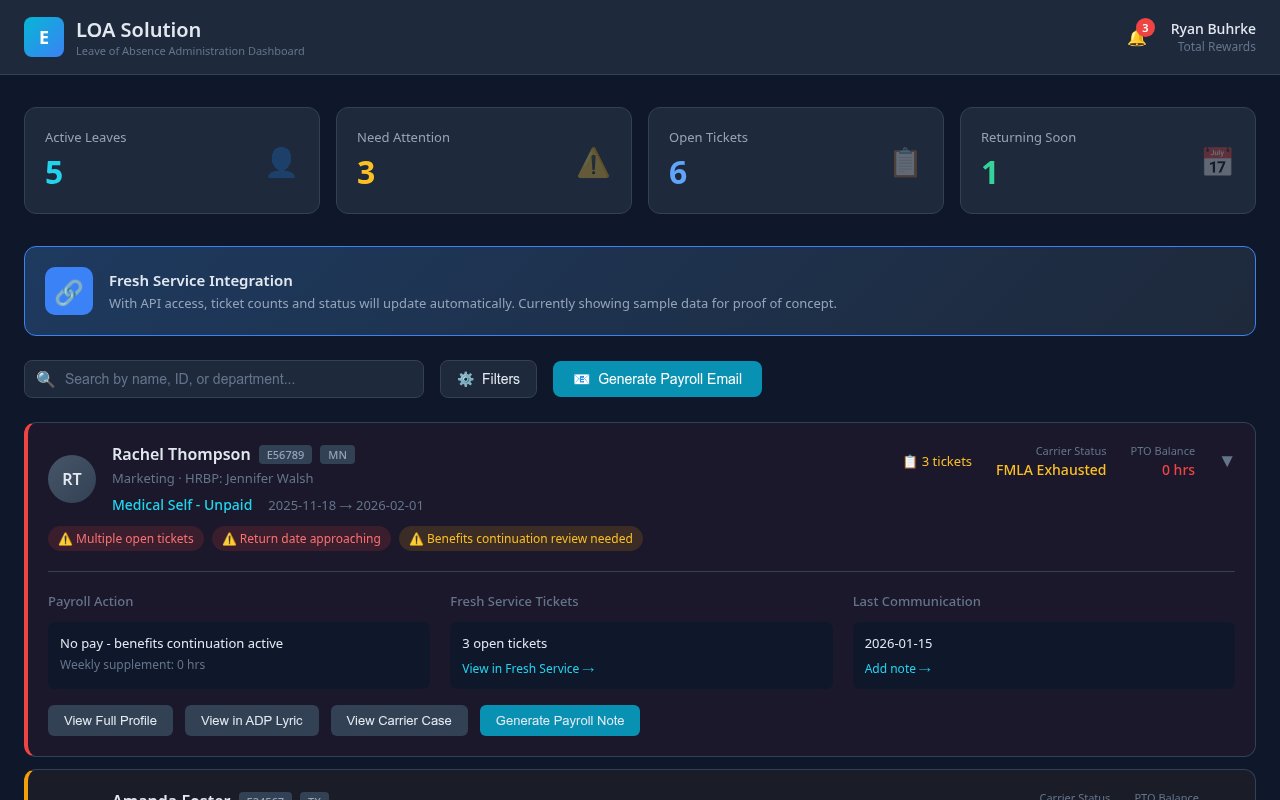The width and height of the screenshot is (1280, 800).
Task: Open notifications via the bell icon
Action: click(x=1137, y=36)
